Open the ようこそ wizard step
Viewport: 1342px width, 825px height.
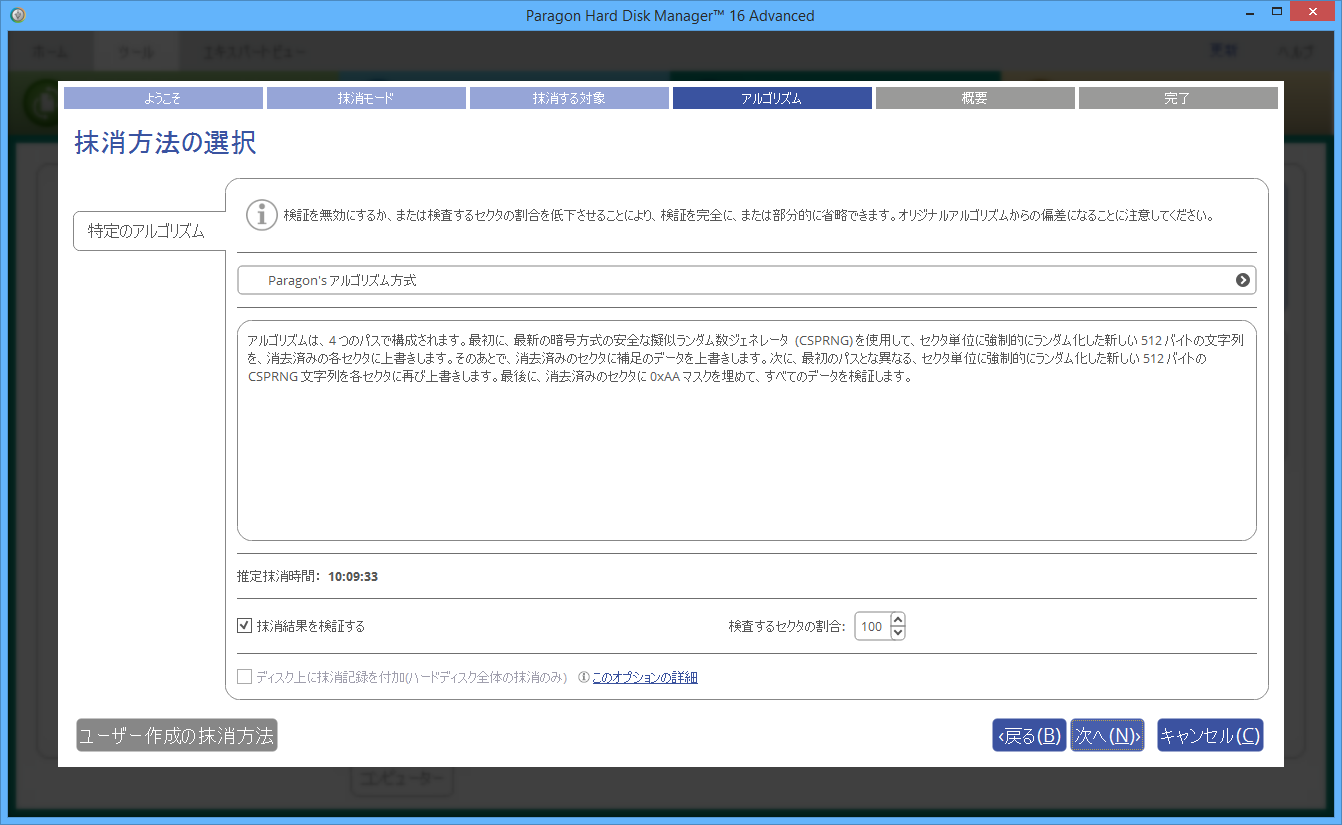(163, 98)
